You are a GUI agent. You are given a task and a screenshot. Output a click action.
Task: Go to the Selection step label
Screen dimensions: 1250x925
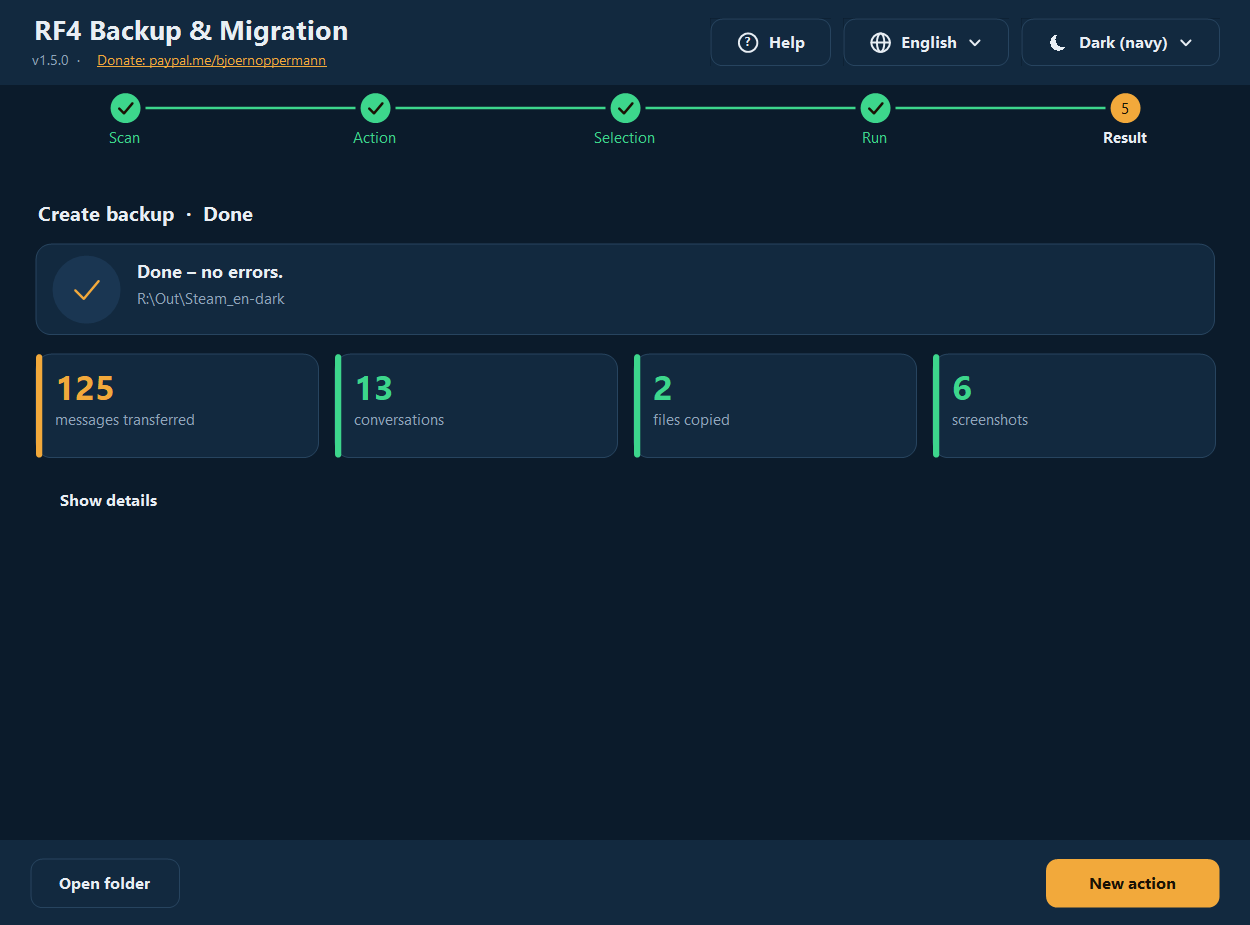click(625, 138)
